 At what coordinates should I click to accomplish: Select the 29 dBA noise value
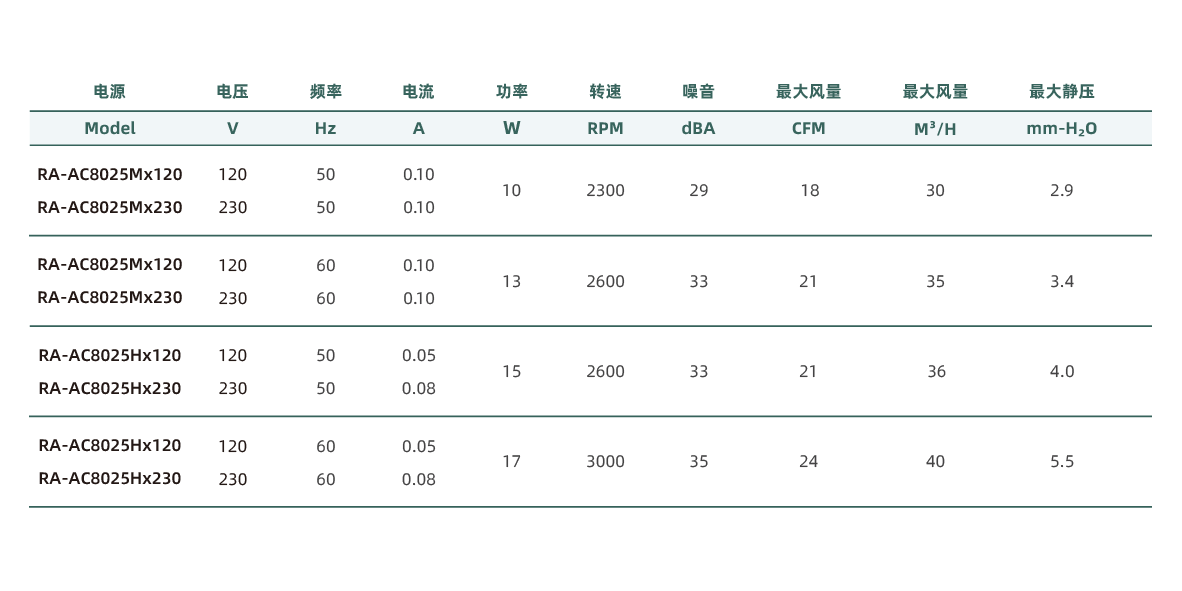(x=698, y=190)
